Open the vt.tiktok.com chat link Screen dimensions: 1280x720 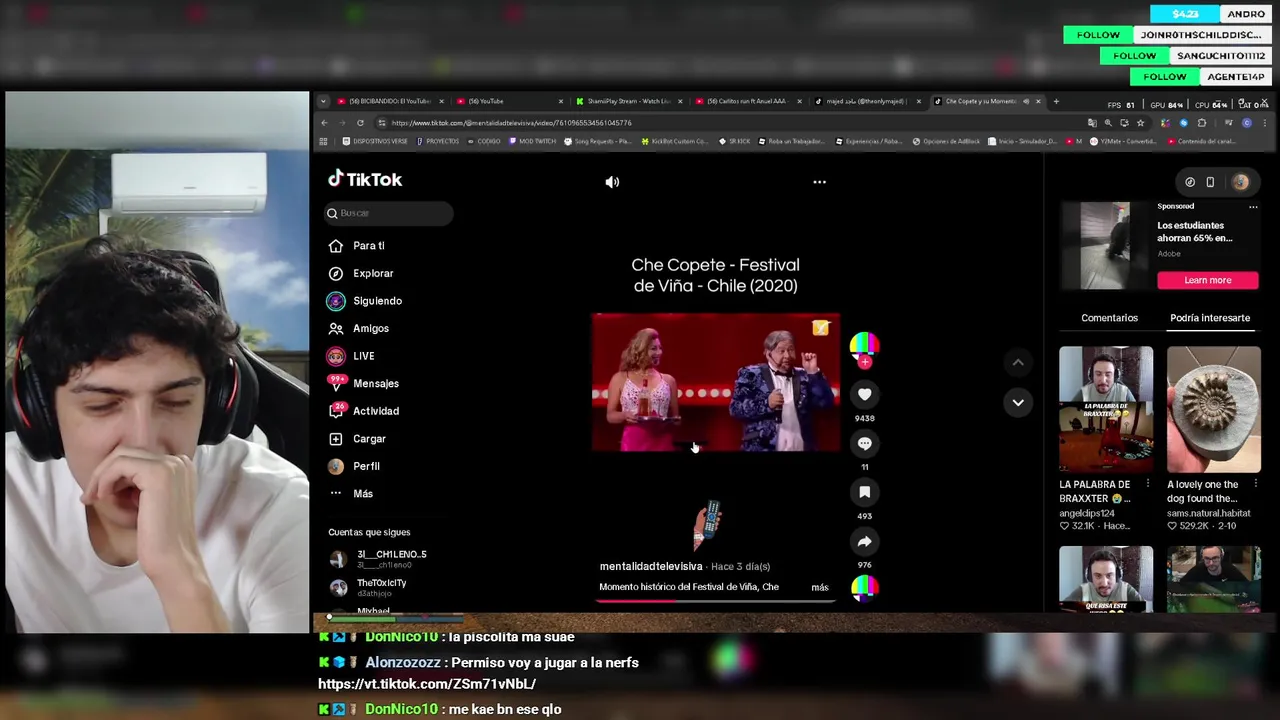click(427, 684)
